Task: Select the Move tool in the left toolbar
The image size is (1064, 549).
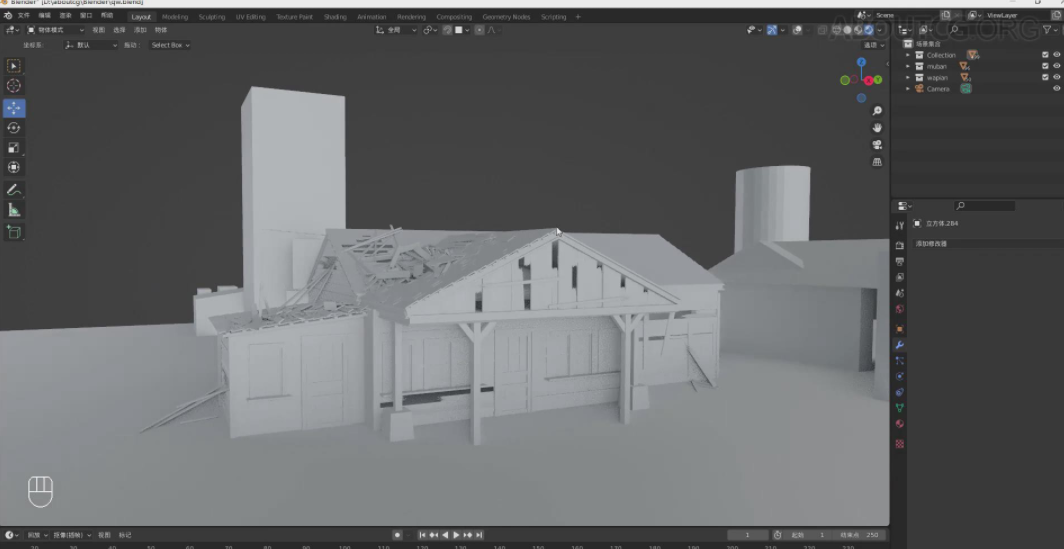Action: pyautogui.click(x=14, y=108)
